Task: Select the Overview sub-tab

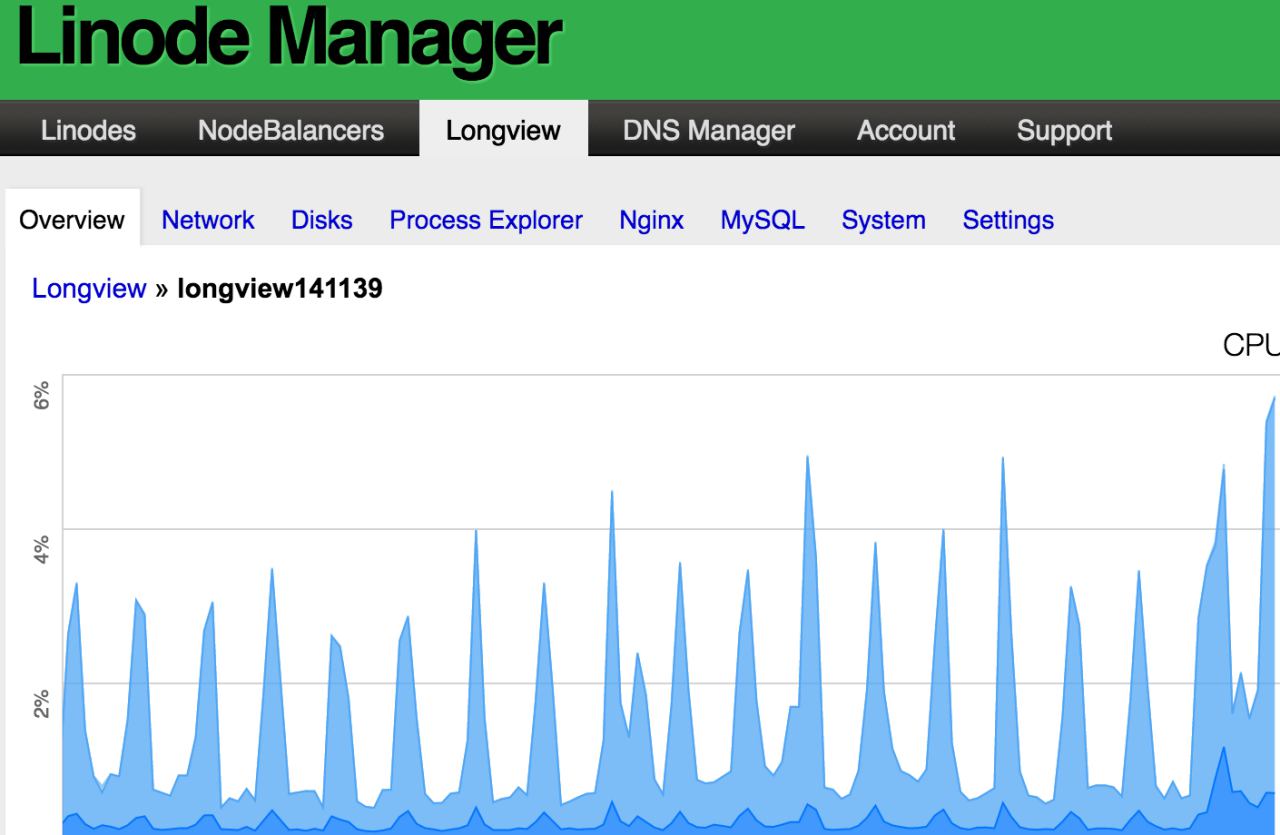Action: pyautogui.click(x=72, y=220)
